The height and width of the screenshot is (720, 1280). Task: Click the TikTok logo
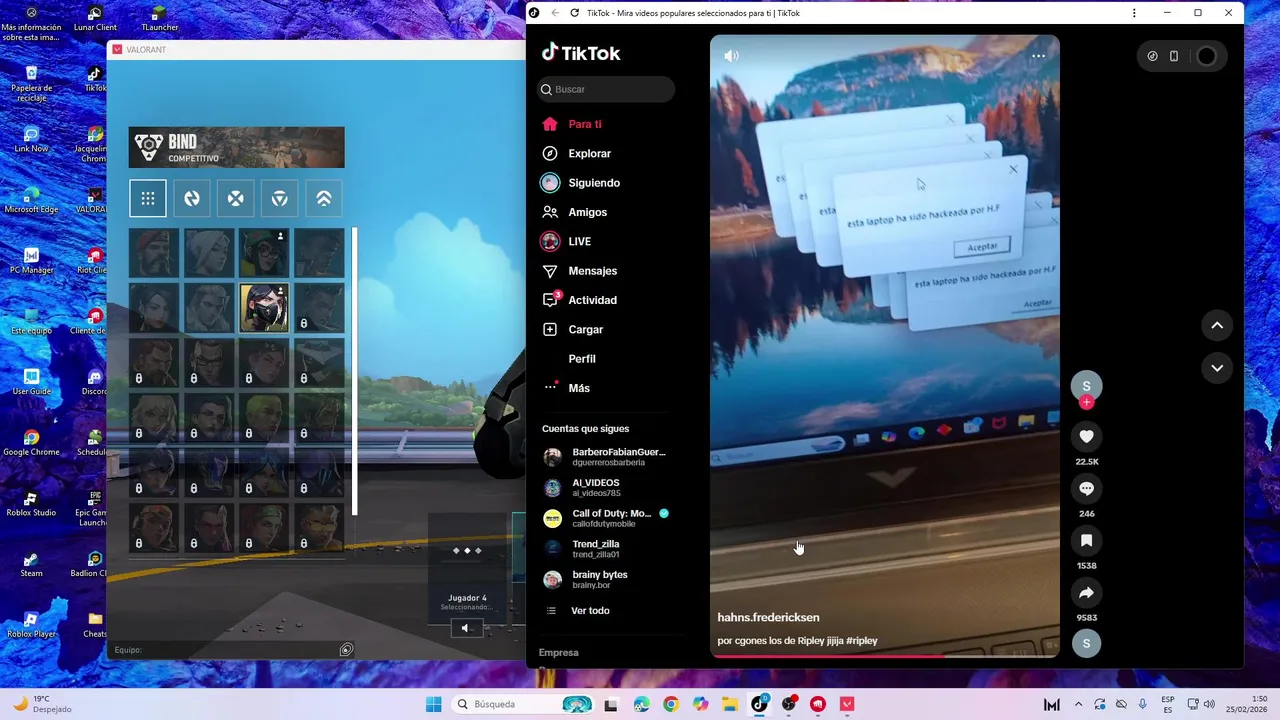click(581, 53)
